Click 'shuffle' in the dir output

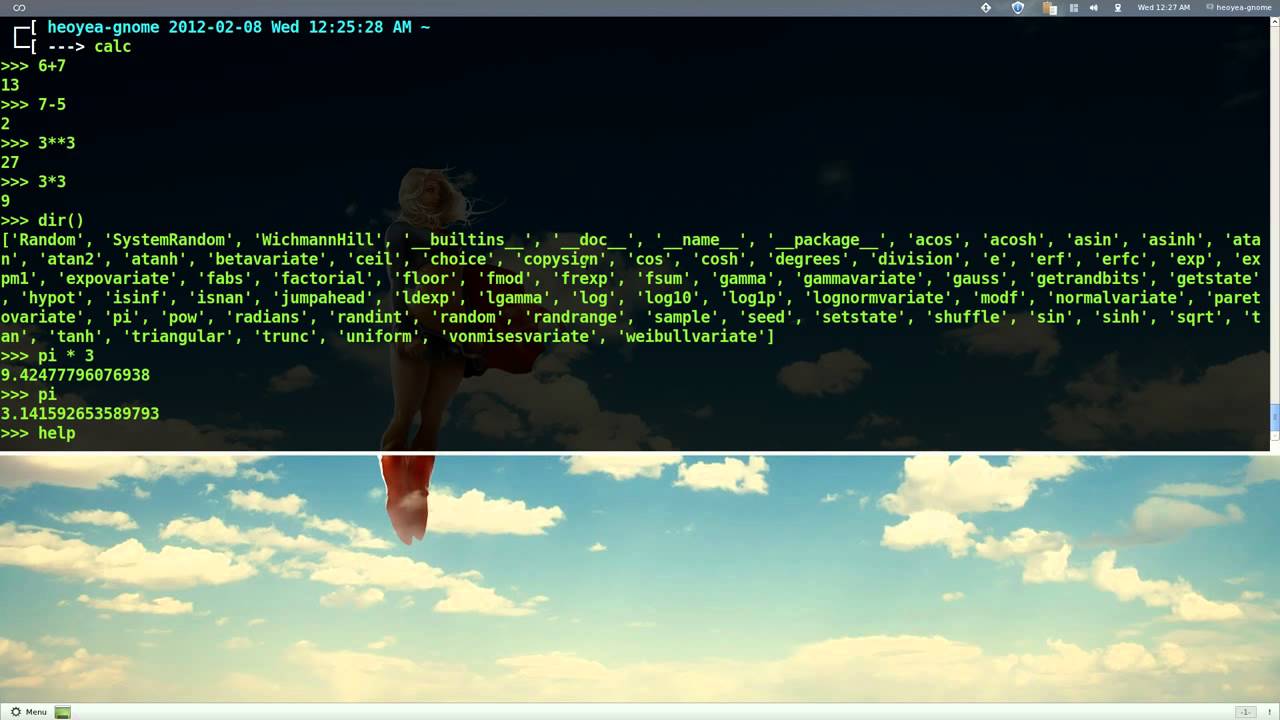[x=968, y=317]
